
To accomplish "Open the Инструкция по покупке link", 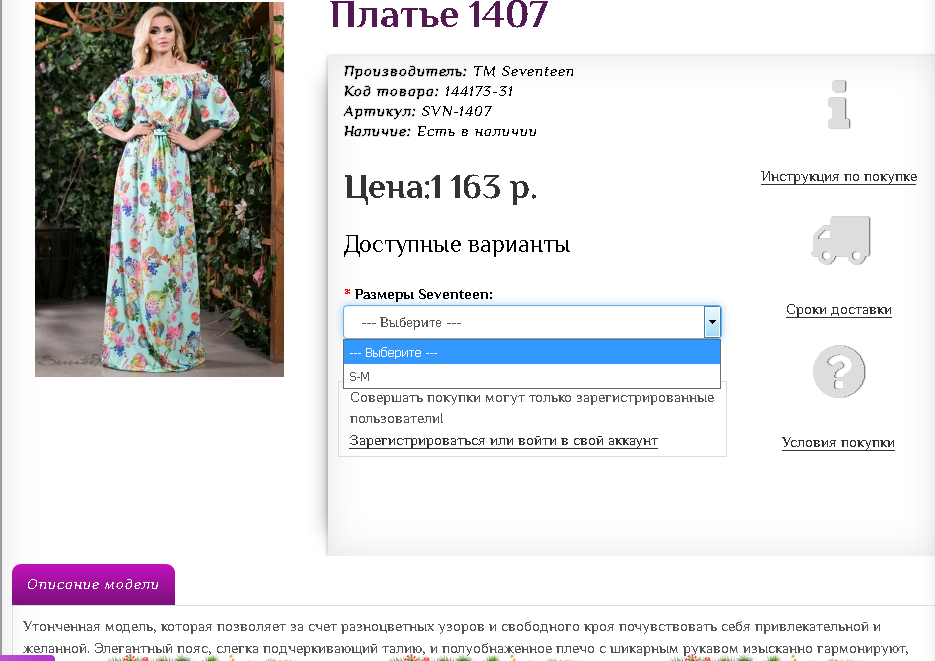I will pyautogui.click(x=838, y=176).
